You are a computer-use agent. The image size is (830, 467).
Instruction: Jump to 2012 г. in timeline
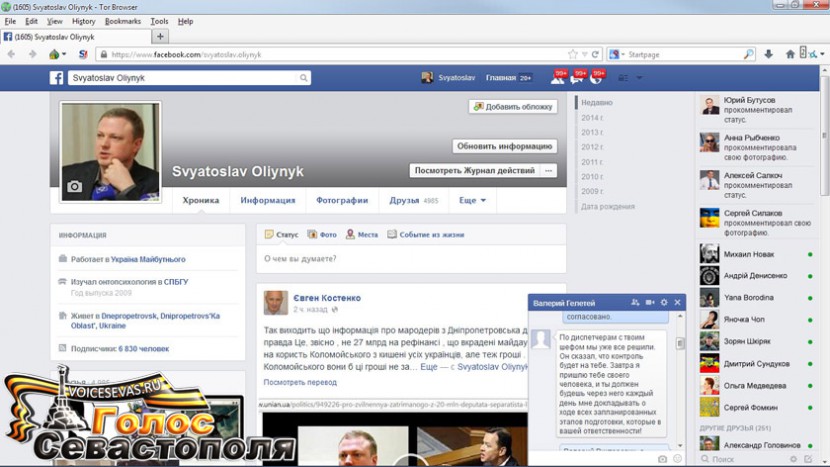tap(591, 147)
